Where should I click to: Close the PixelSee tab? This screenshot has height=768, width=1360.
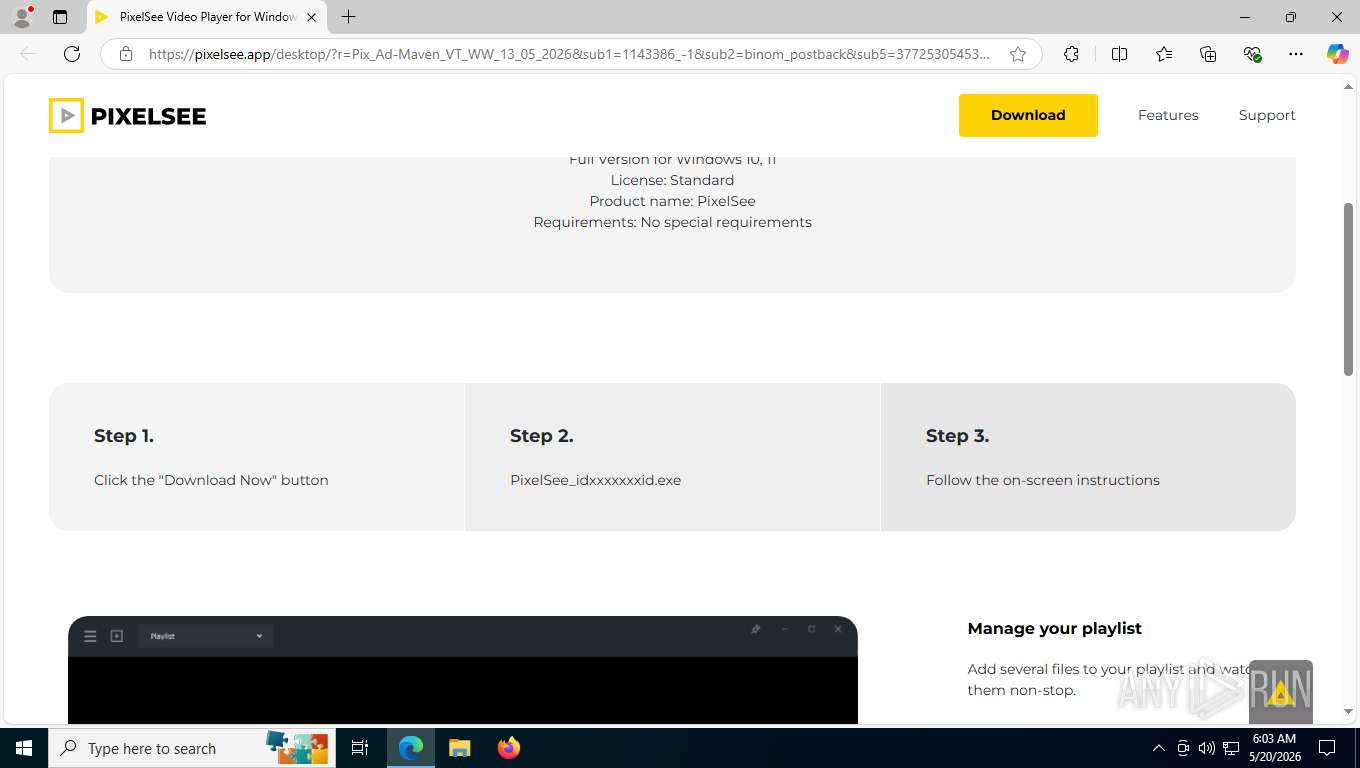(x=311, y=17)
